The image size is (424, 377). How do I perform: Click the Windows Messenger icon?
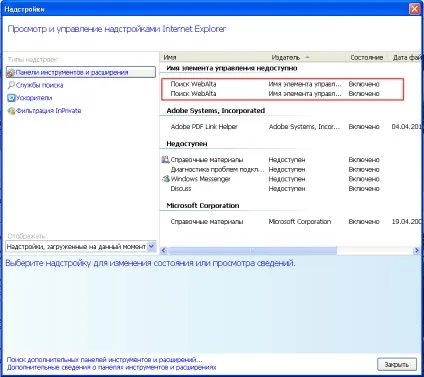coord(166,179)
